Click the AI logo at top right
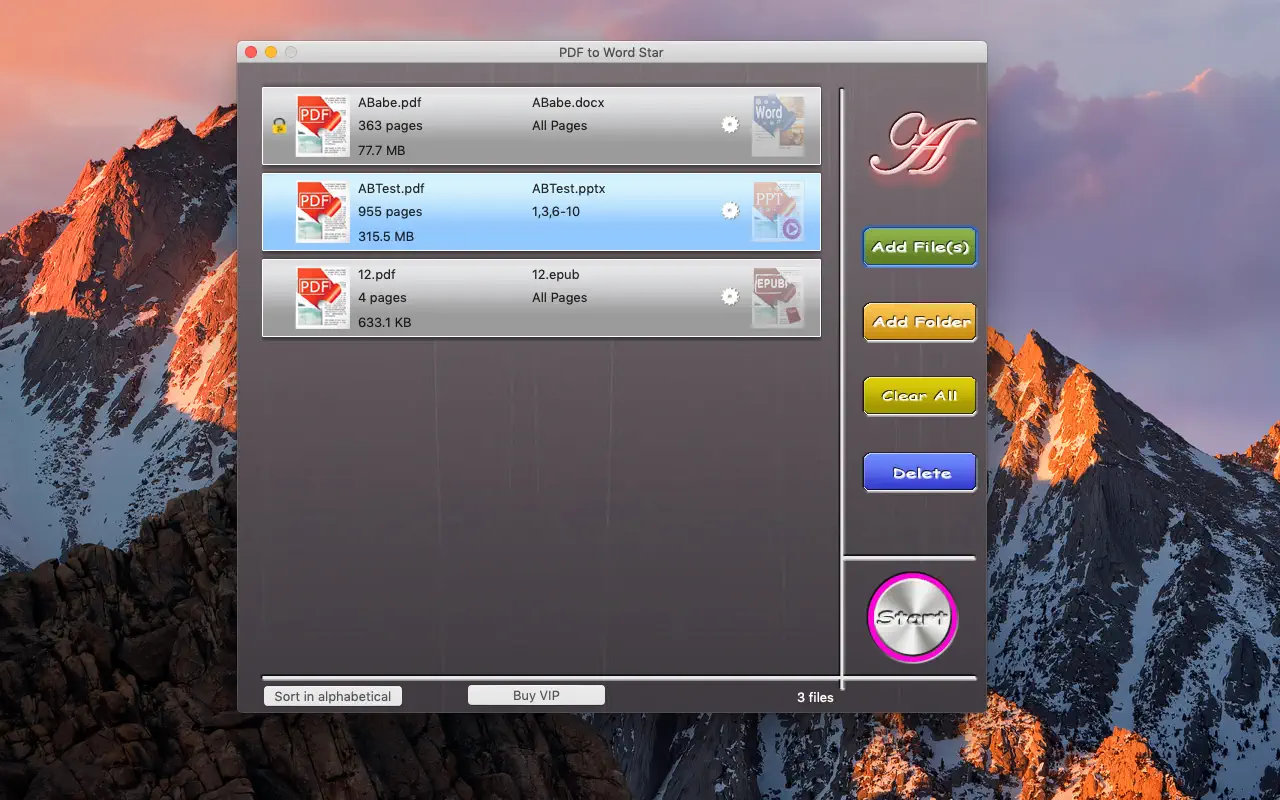Image resolution: width=1280 pixels, height=800 pixels. point(921,146)
